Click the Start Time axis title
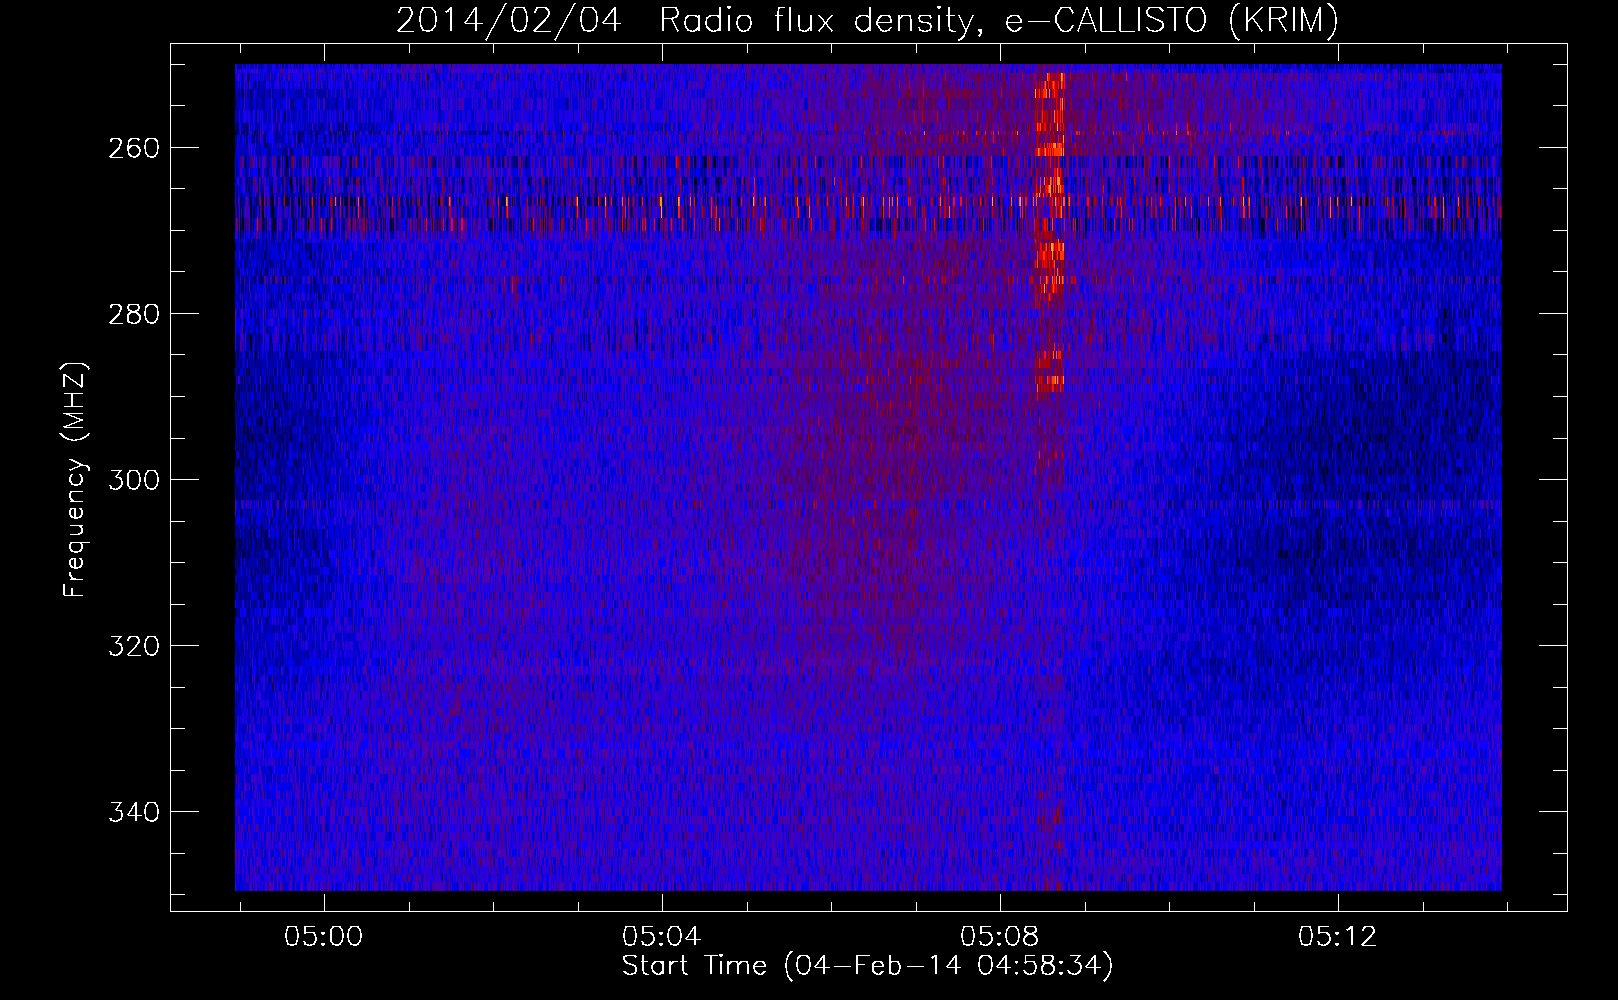This screenshot has height=1000, width=1618. [867, 966]
